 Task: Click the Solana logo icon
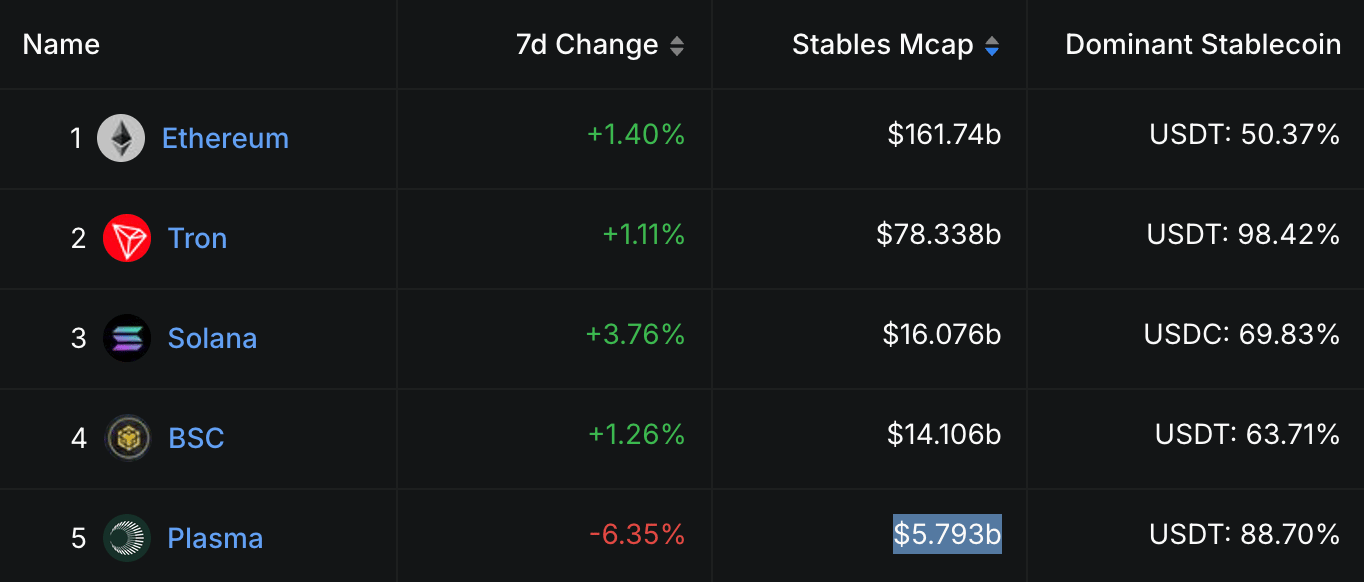pos(127,338)
